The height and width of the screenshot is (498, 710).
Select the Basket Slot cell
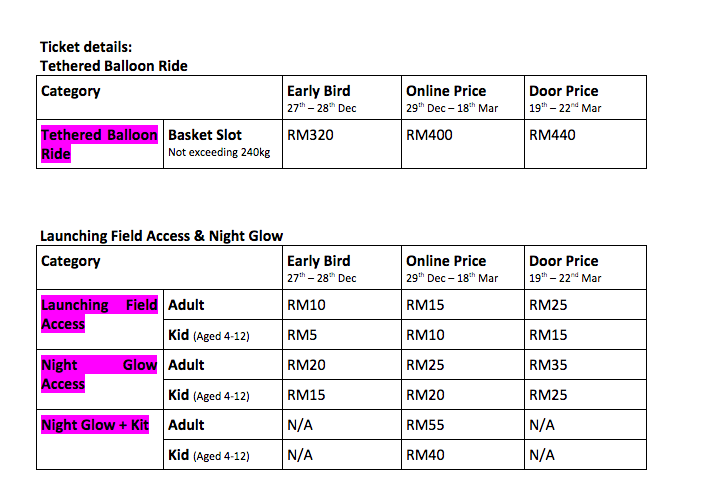click(x=223, y=144)
